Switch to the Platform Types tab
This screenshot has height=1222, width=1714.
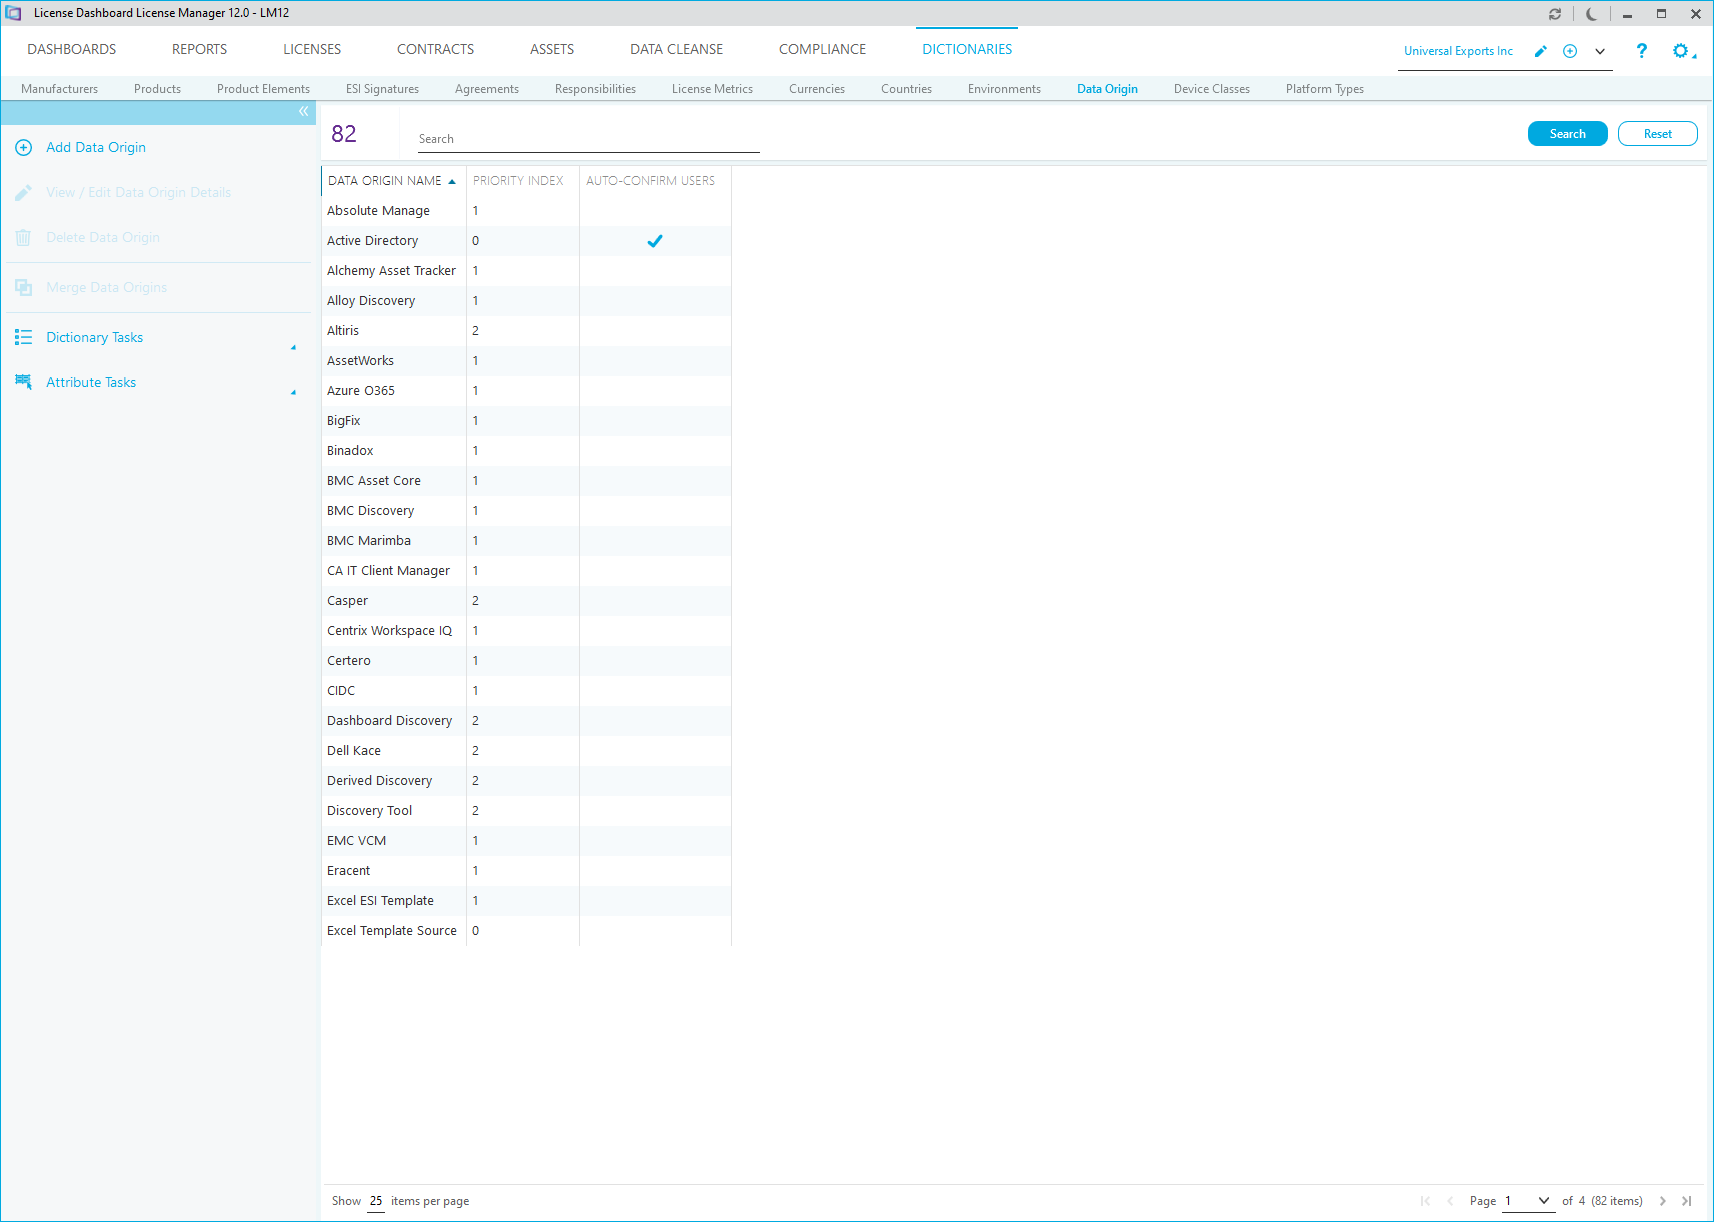1325,89
